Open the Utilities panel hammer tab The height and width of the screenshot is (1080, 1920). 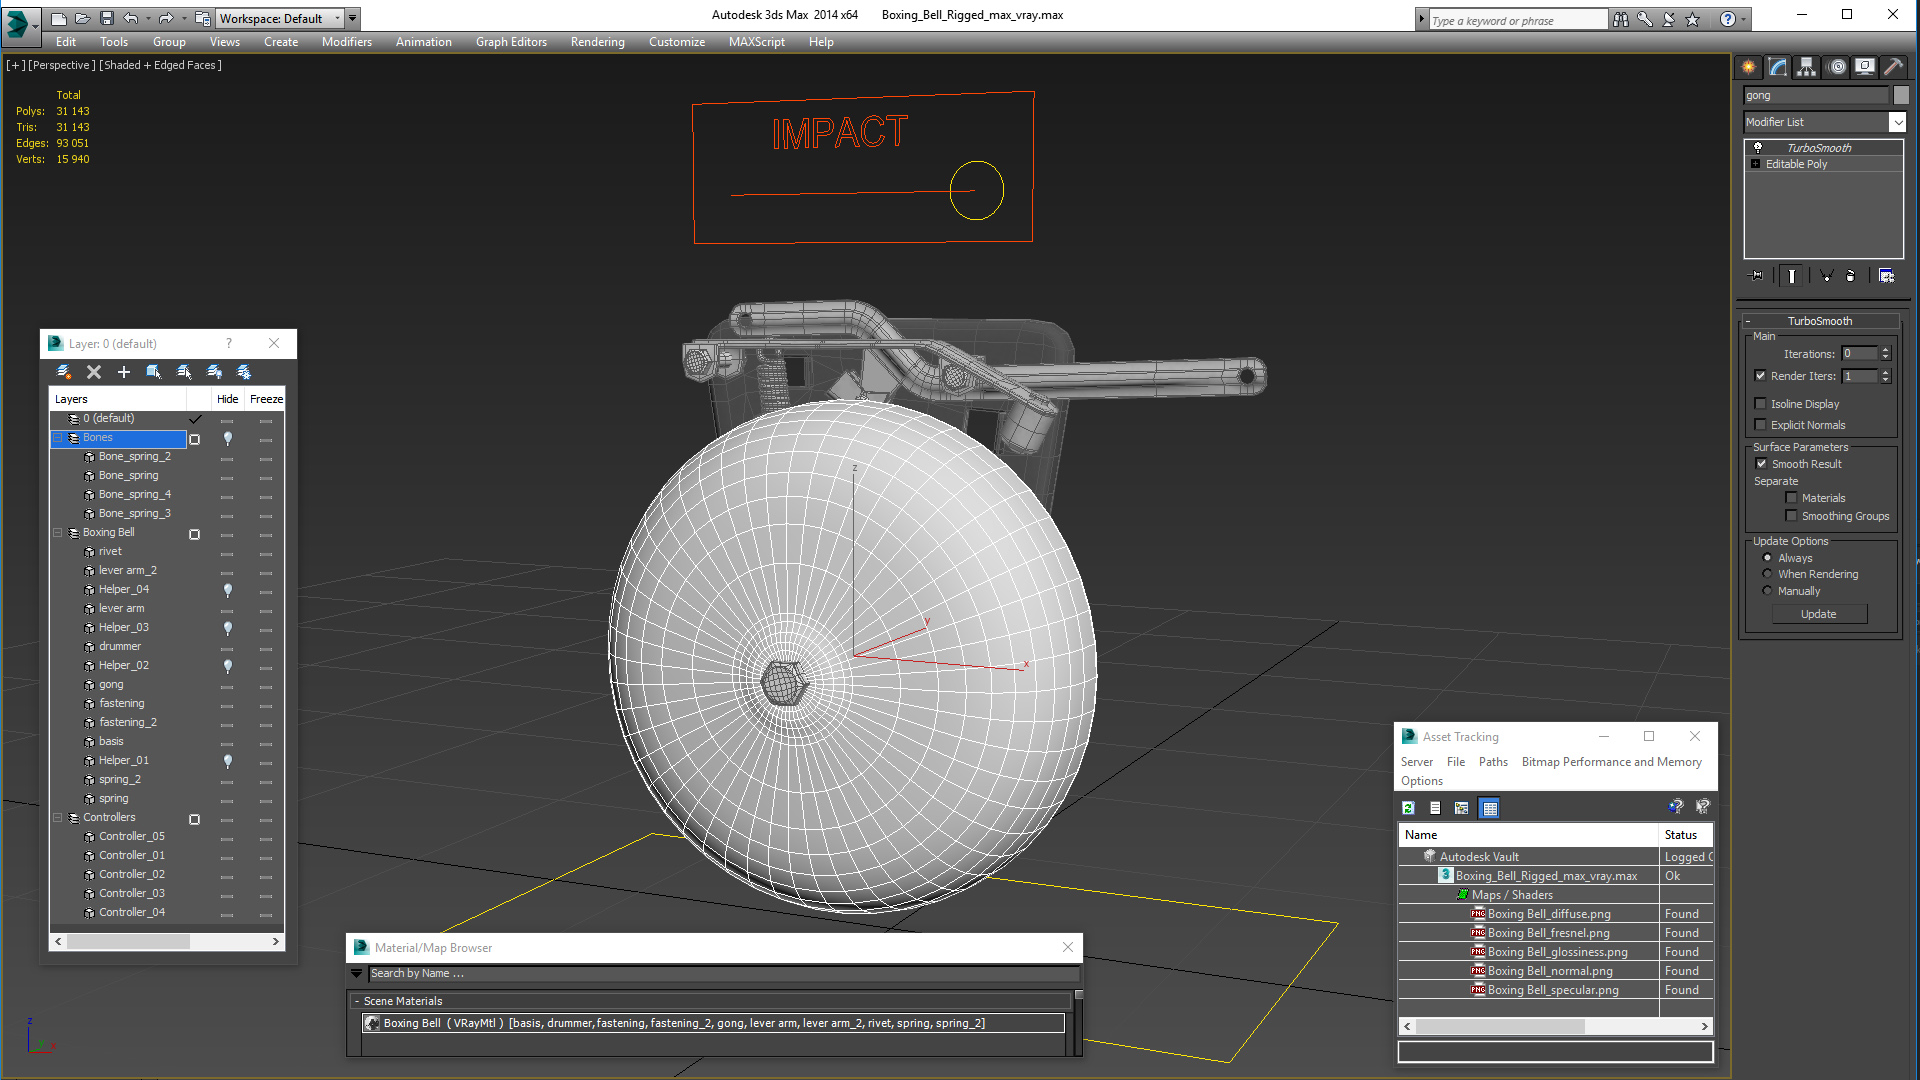tap(1893, 67)
